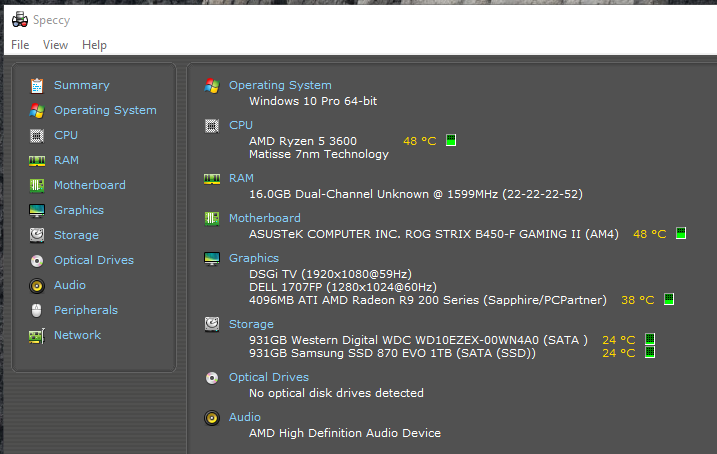Click the Samsung SSD temperature indicator
This screenshot has height=454, width=717.
(650, 352)
